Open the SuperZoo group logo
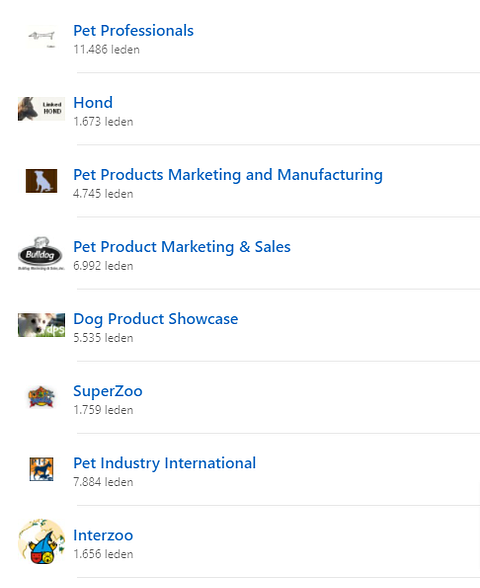The image size is (480, 588). click(x=41, y=397)
